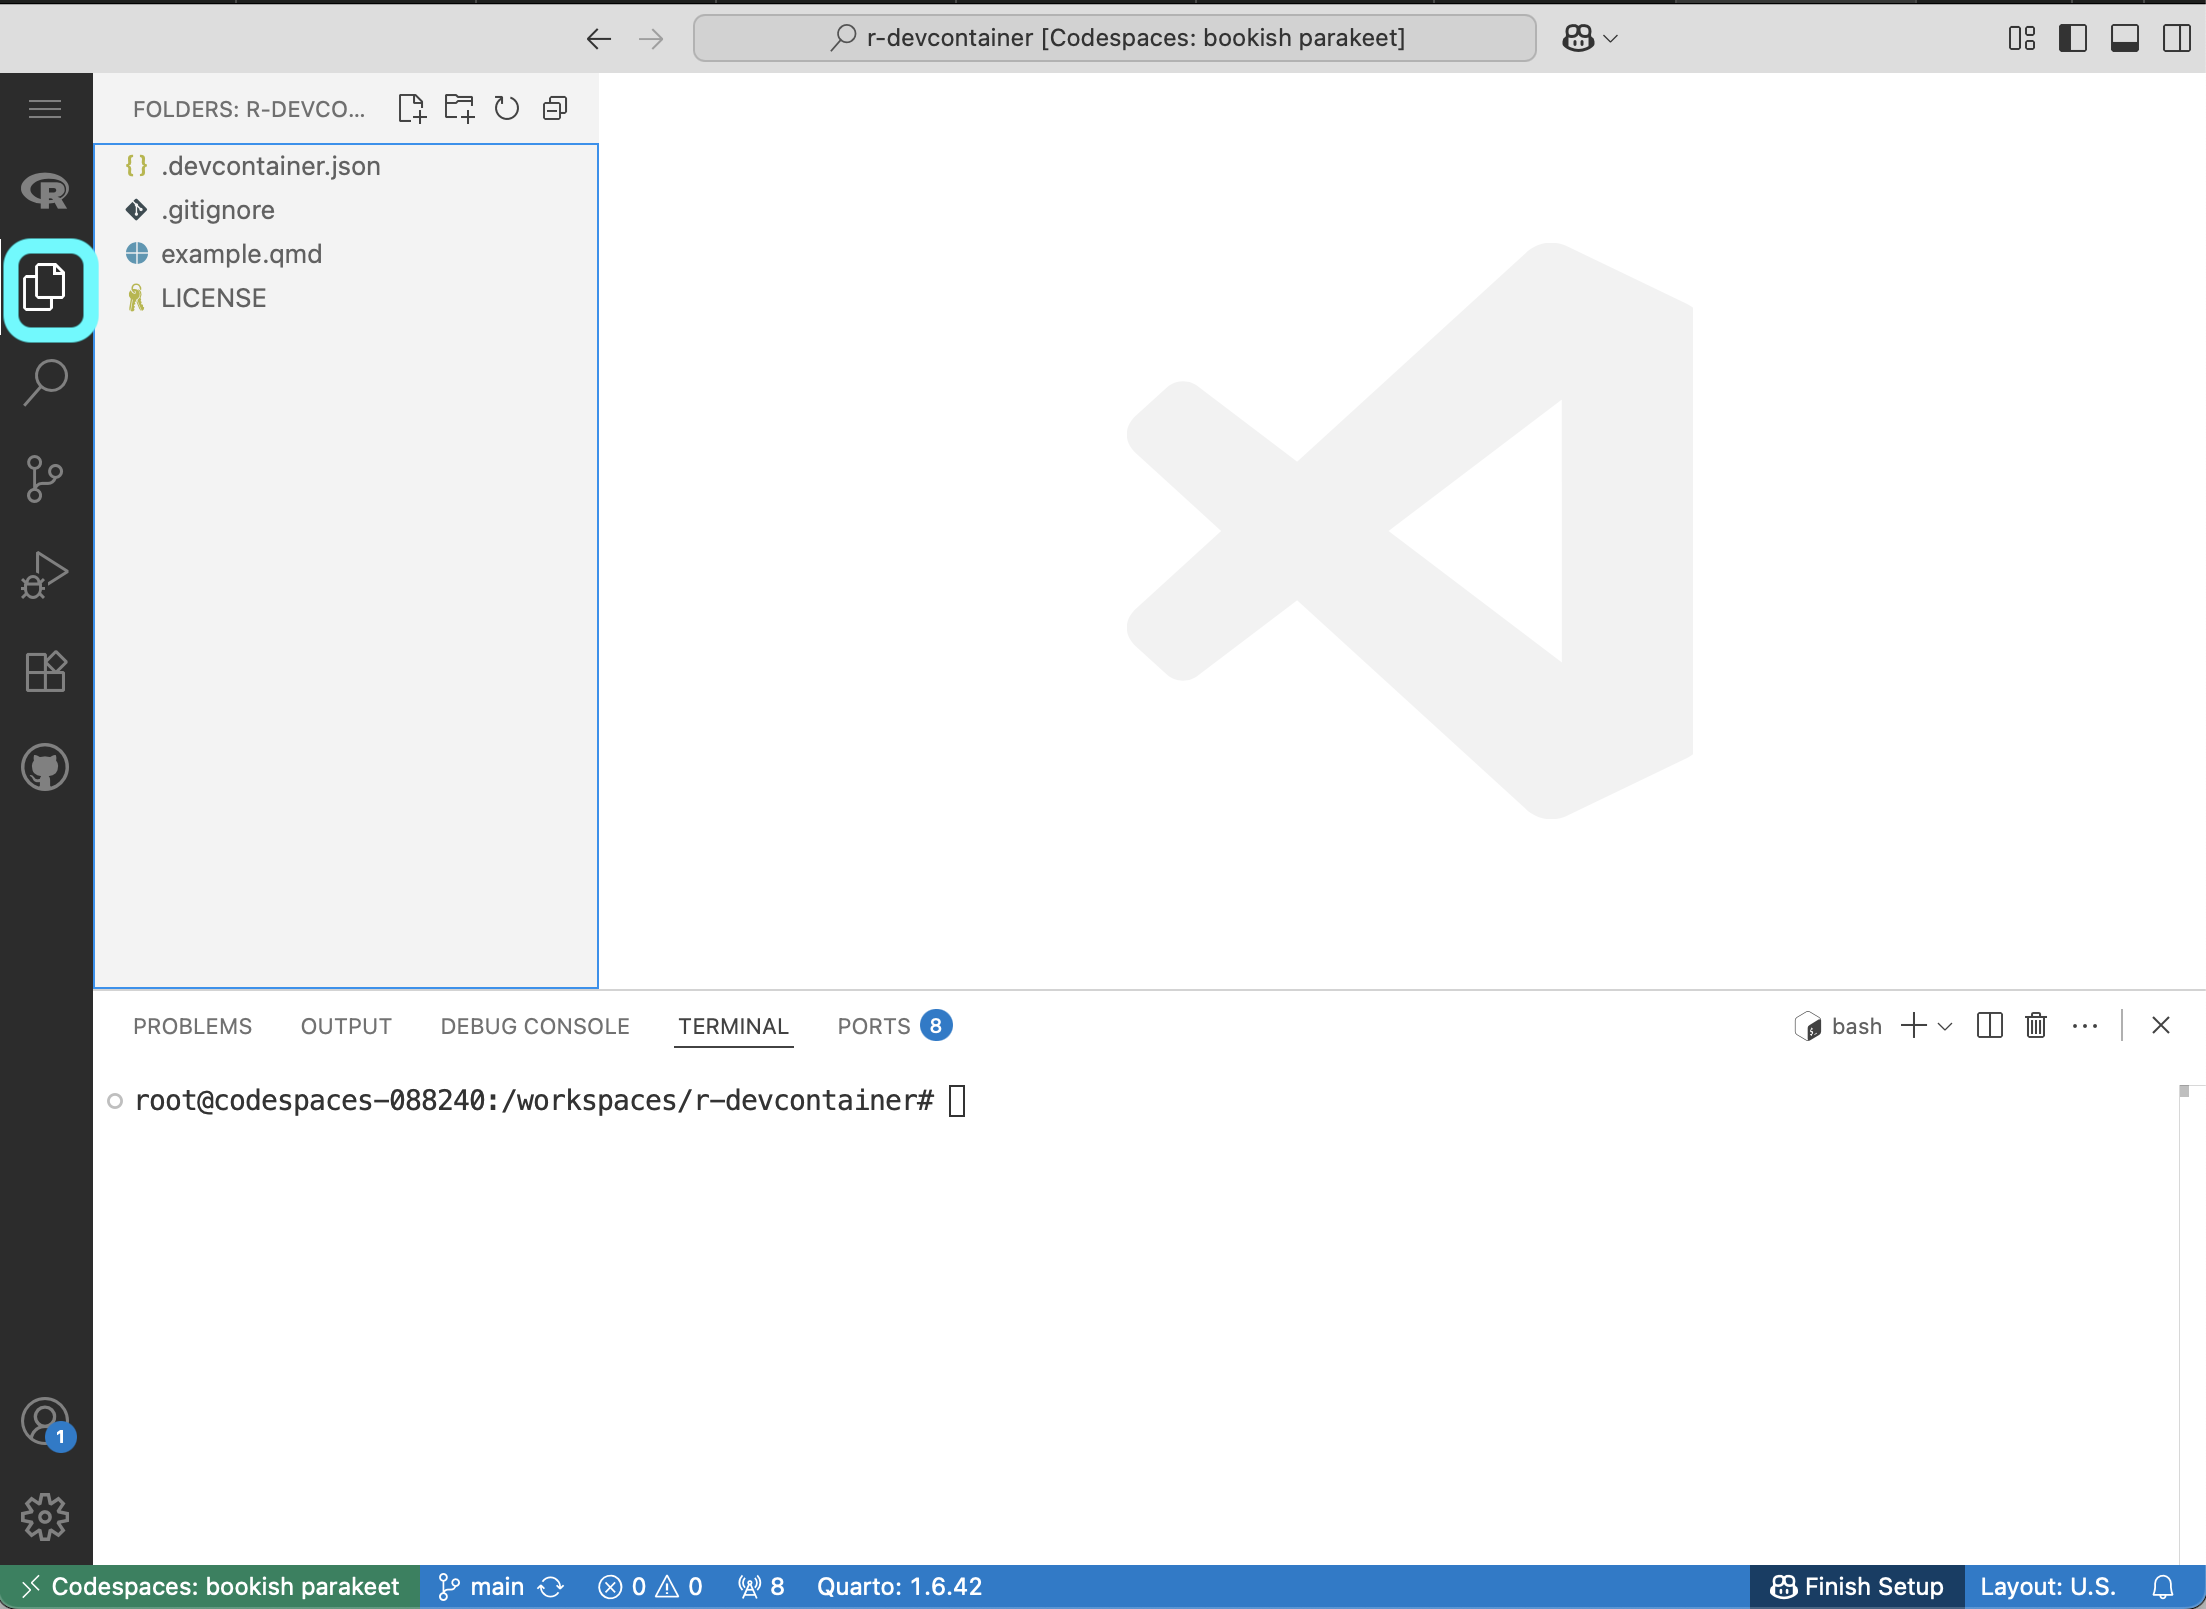
Task: Switch to the OUTPUT tab
Action: point(346,1026)
